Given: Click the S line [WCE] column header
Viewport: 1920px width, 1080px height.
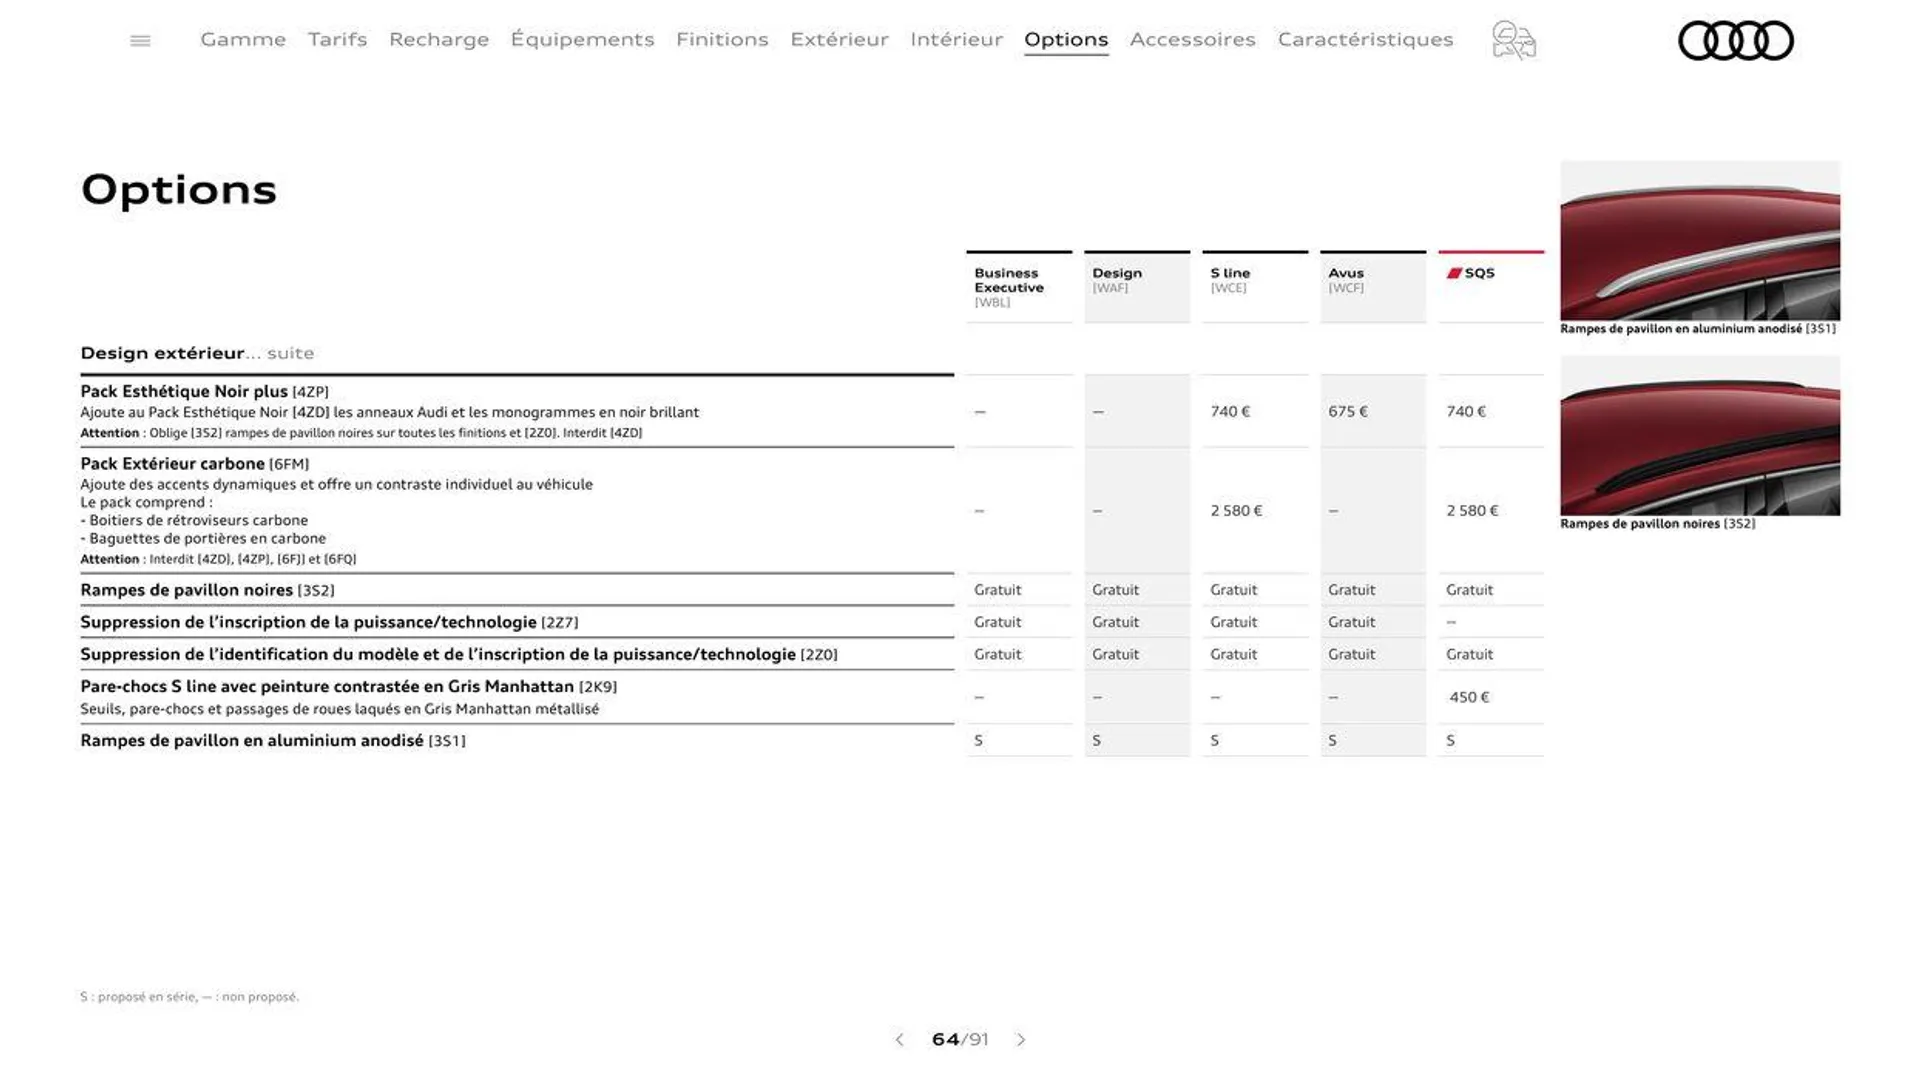Looking at the screenshot, I should coord(1255,287).
